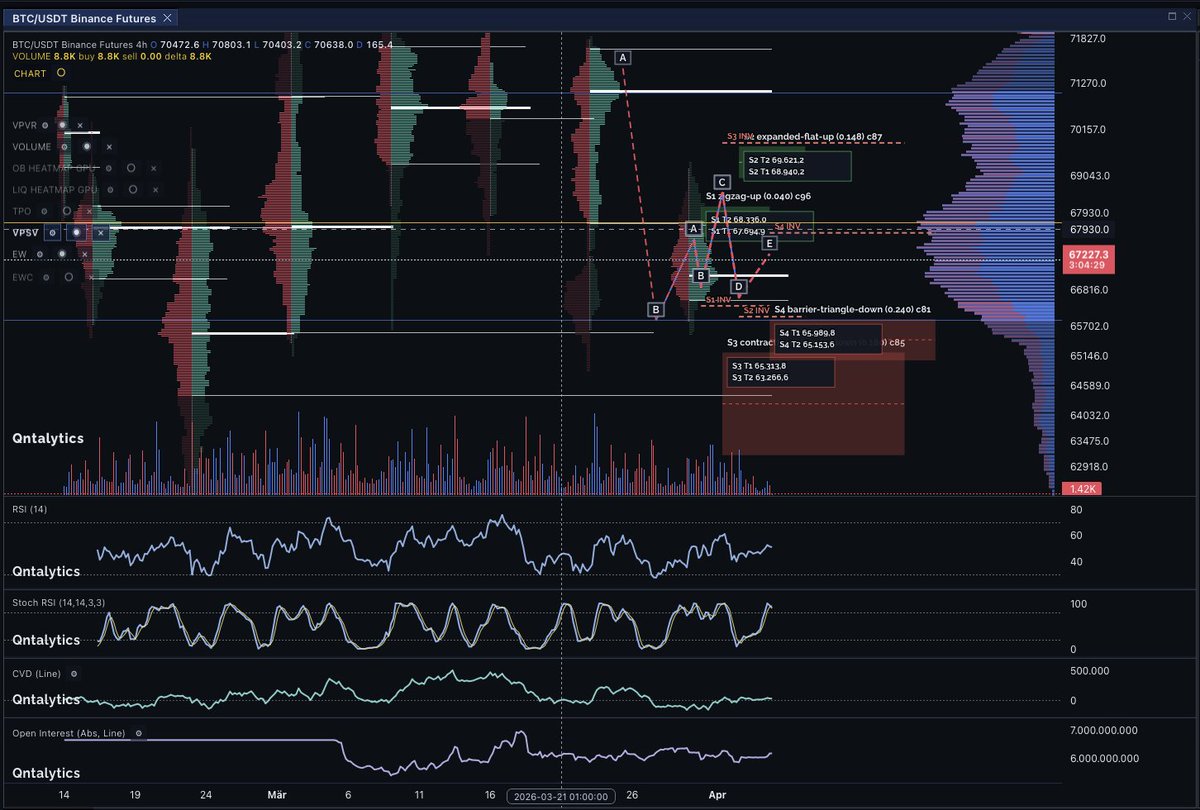Remove the TPO indicator with its x
Image resolution: width=1200 pixels, height=810 pixels.
89,211
